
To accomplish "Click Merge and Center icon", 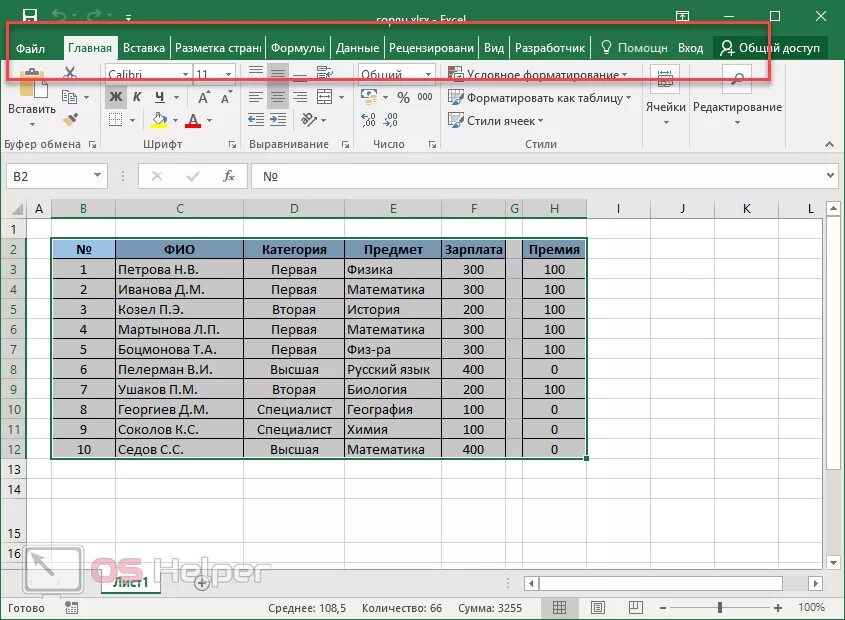I will 324,97.
